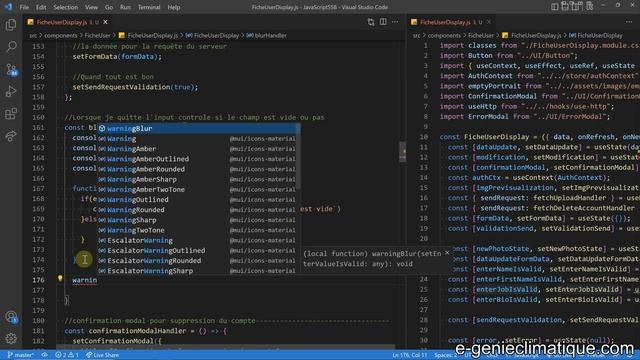Screen dimensions: 640x360
Task: Click the 'master*' git branch in status bar
Action: 20,355
